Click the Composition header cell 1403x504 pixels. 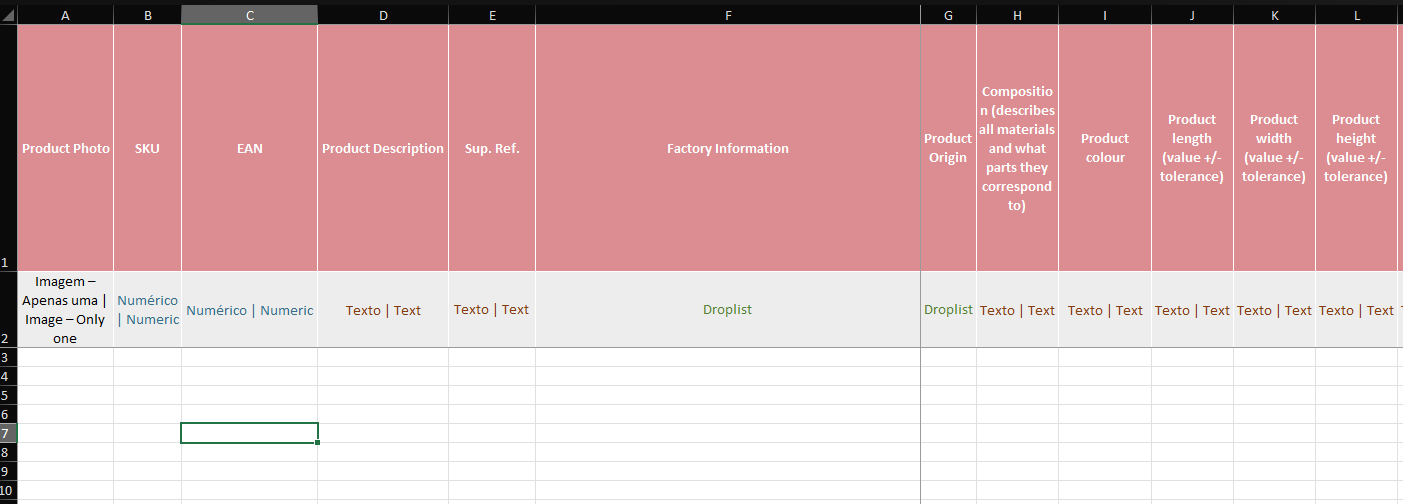(1017, 148)
